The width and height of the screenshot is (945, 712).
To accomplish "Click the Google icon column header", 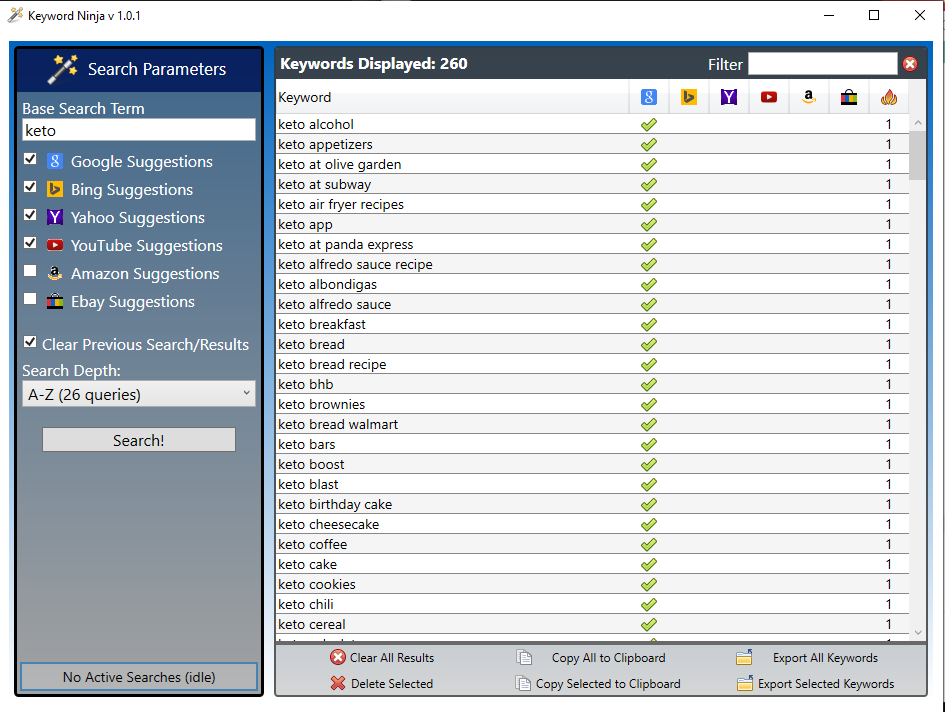I will 648,96.
